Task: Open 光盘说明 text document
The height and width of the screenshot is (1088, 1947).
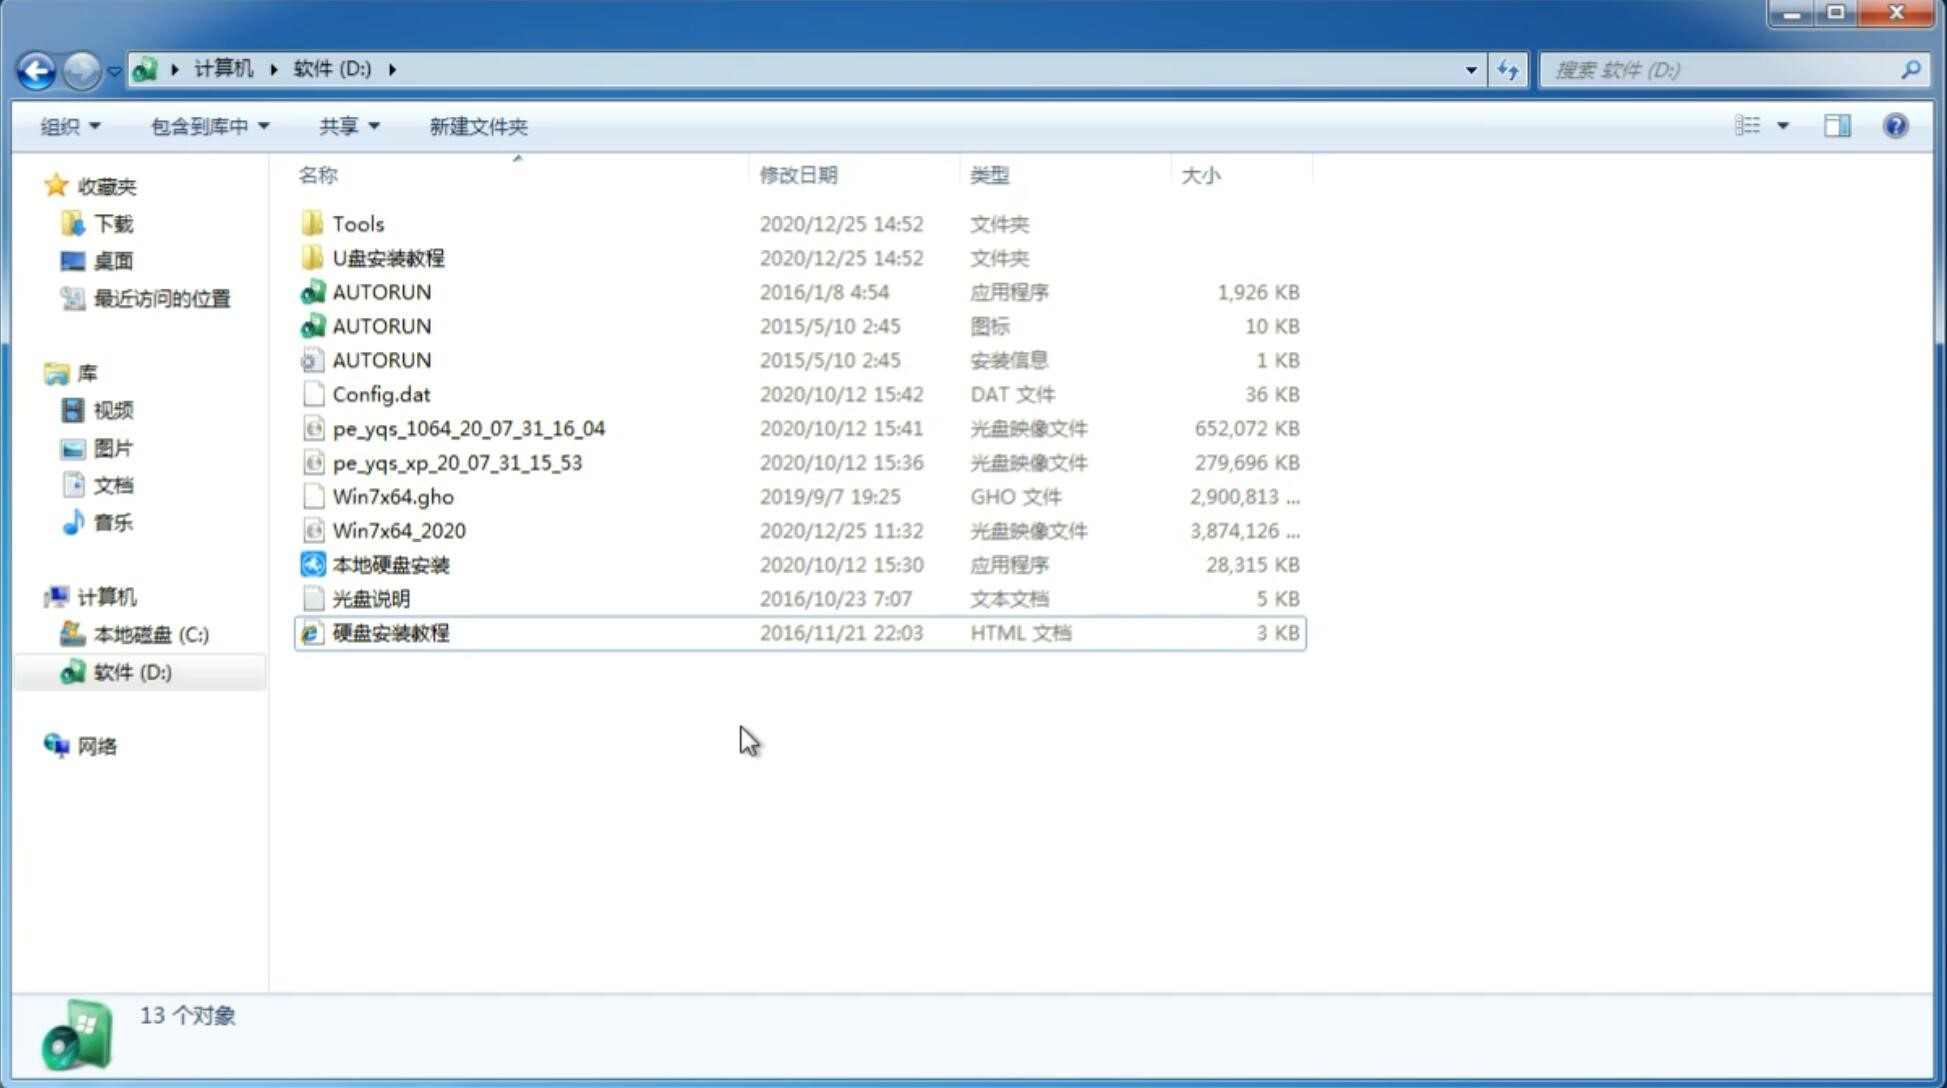Action: (x=372, y=597)
